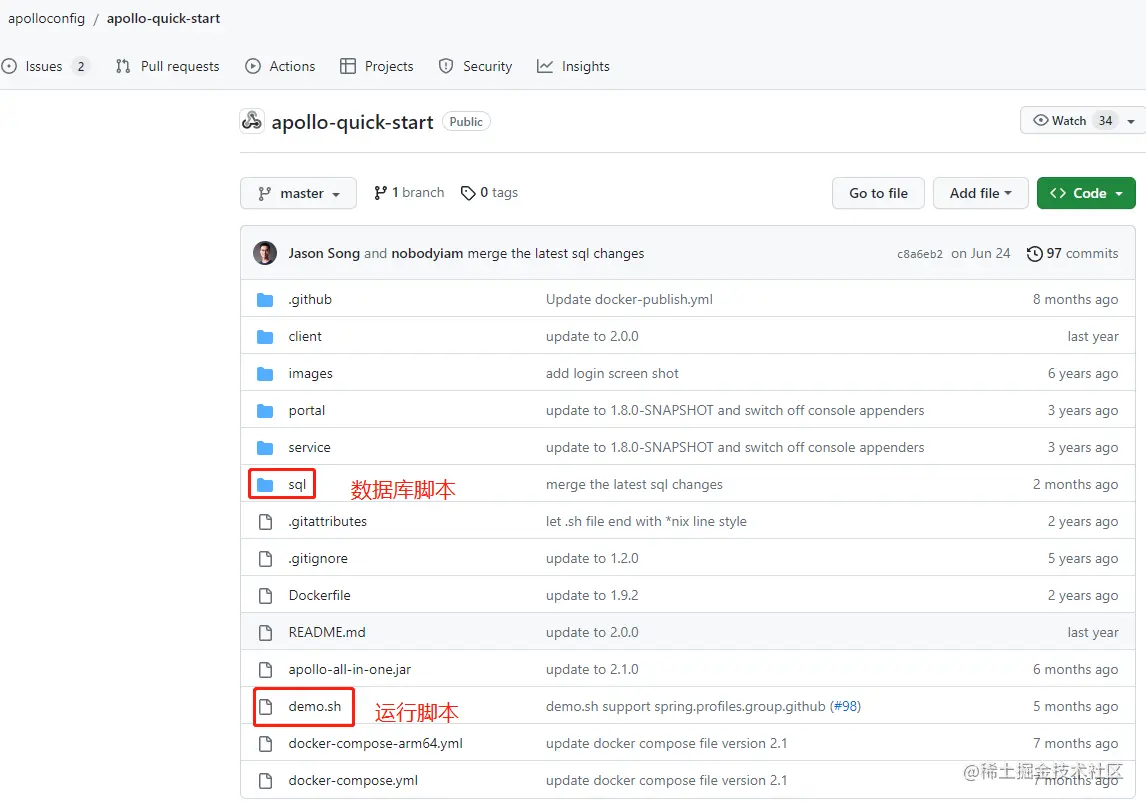Click the apollo-all-in-one.jar file icon
Screen dimensions: 1146x804
[265, 670]
